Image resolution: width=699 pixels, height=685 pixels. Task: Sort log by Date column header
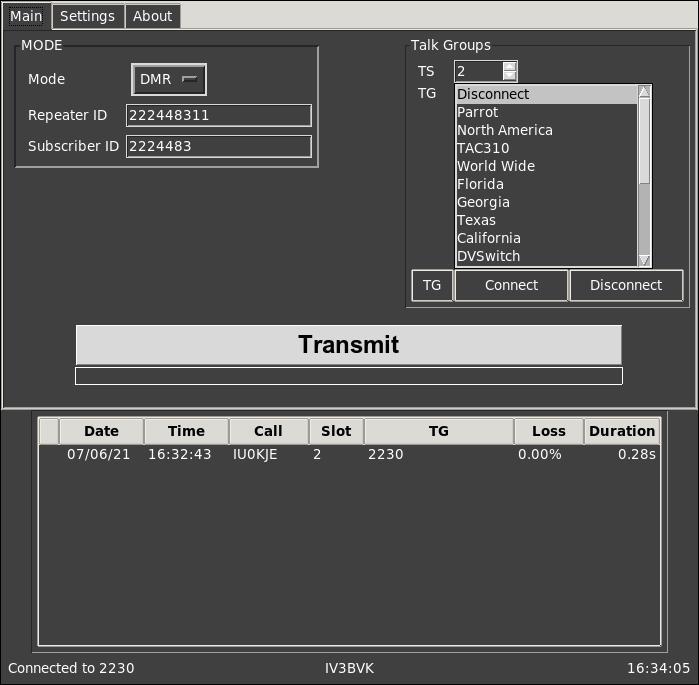[102, 431]
